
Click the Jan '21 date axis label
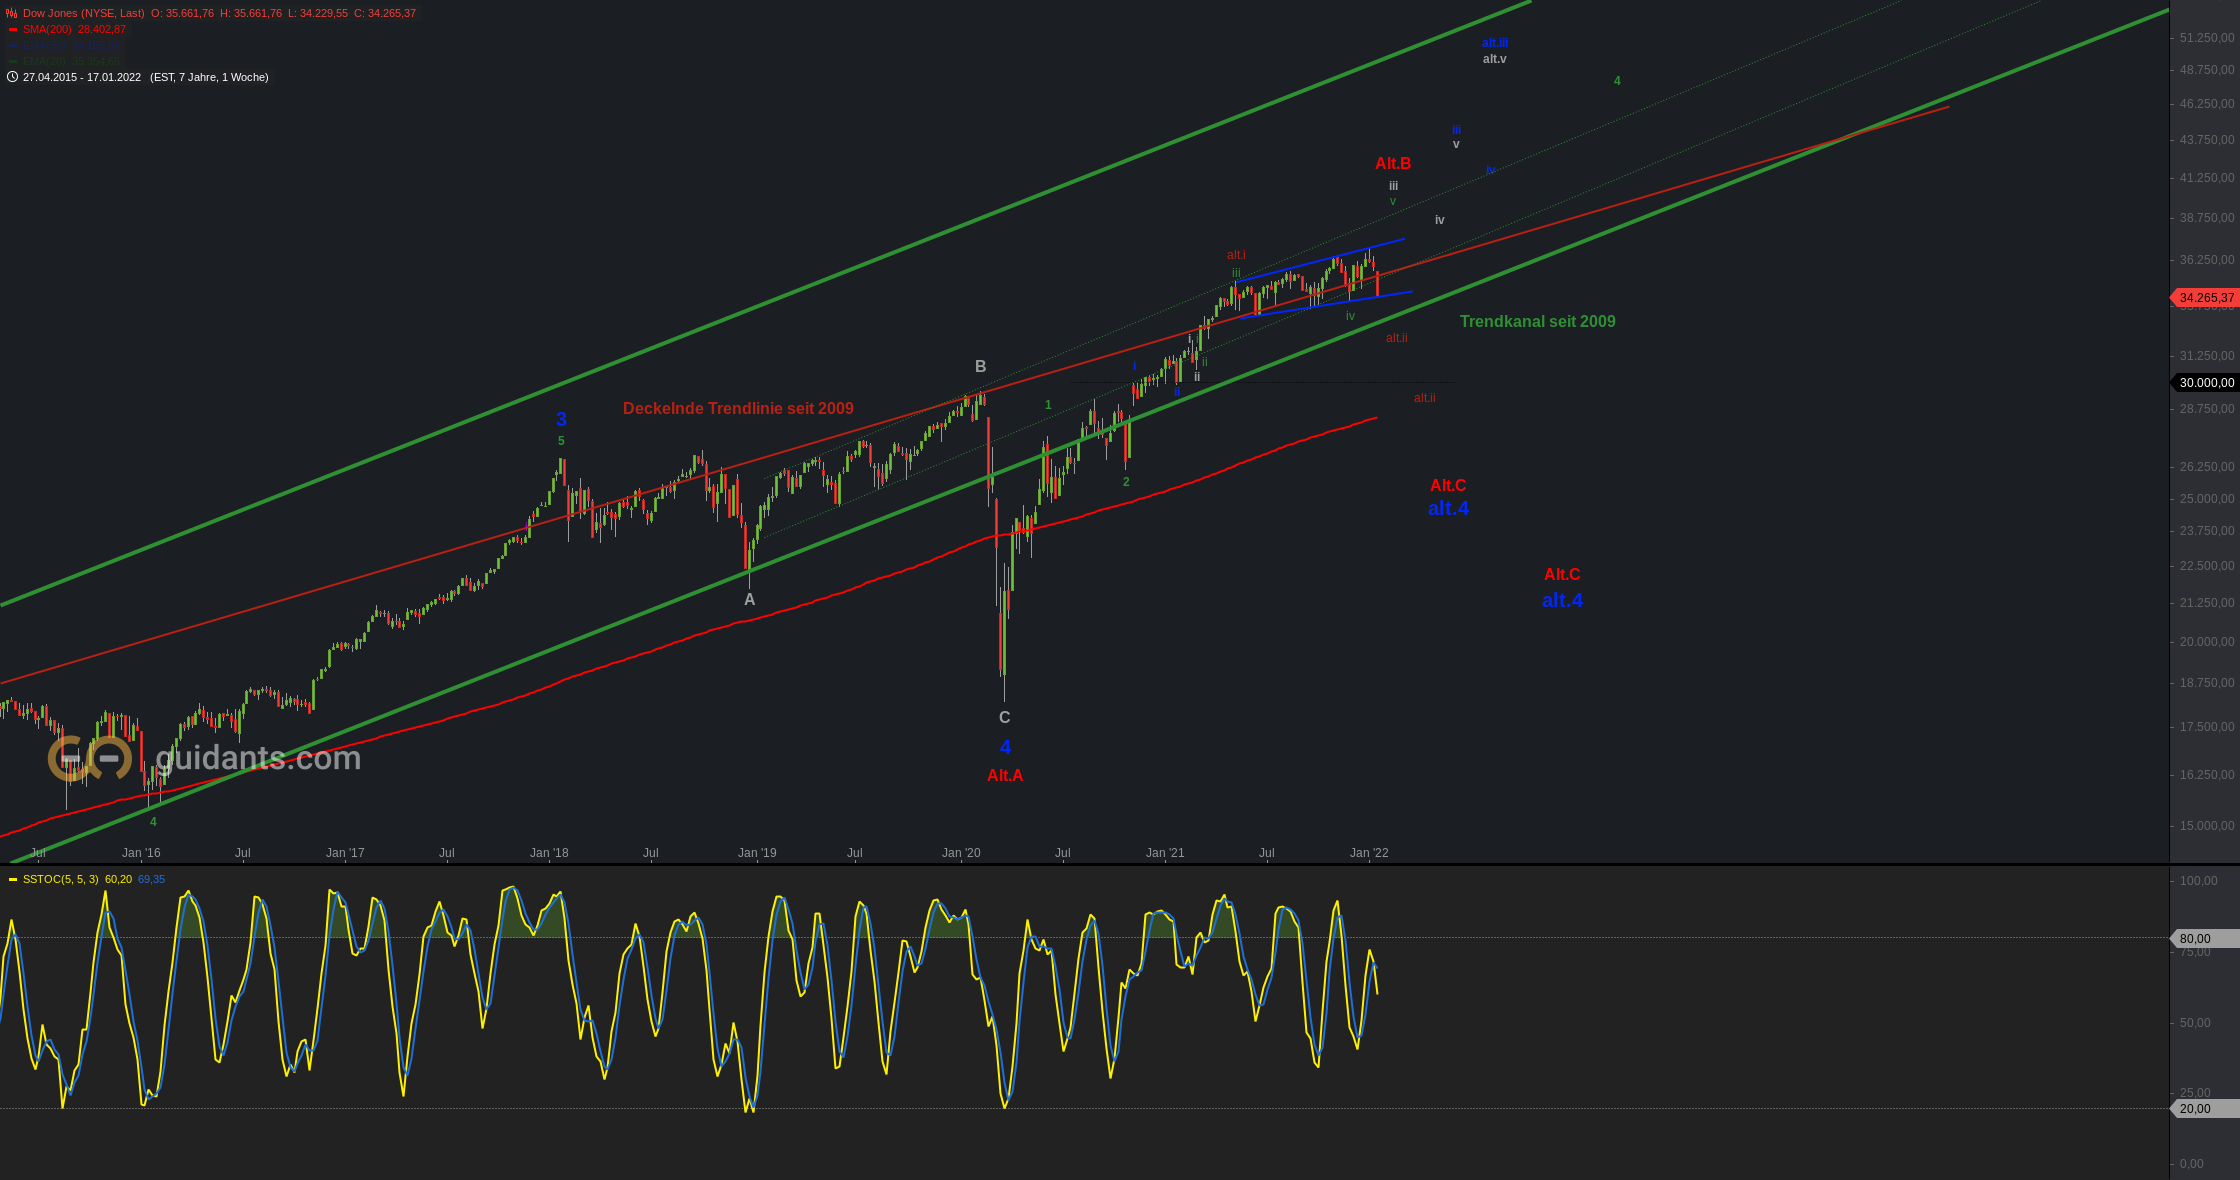coord(1165,853)
